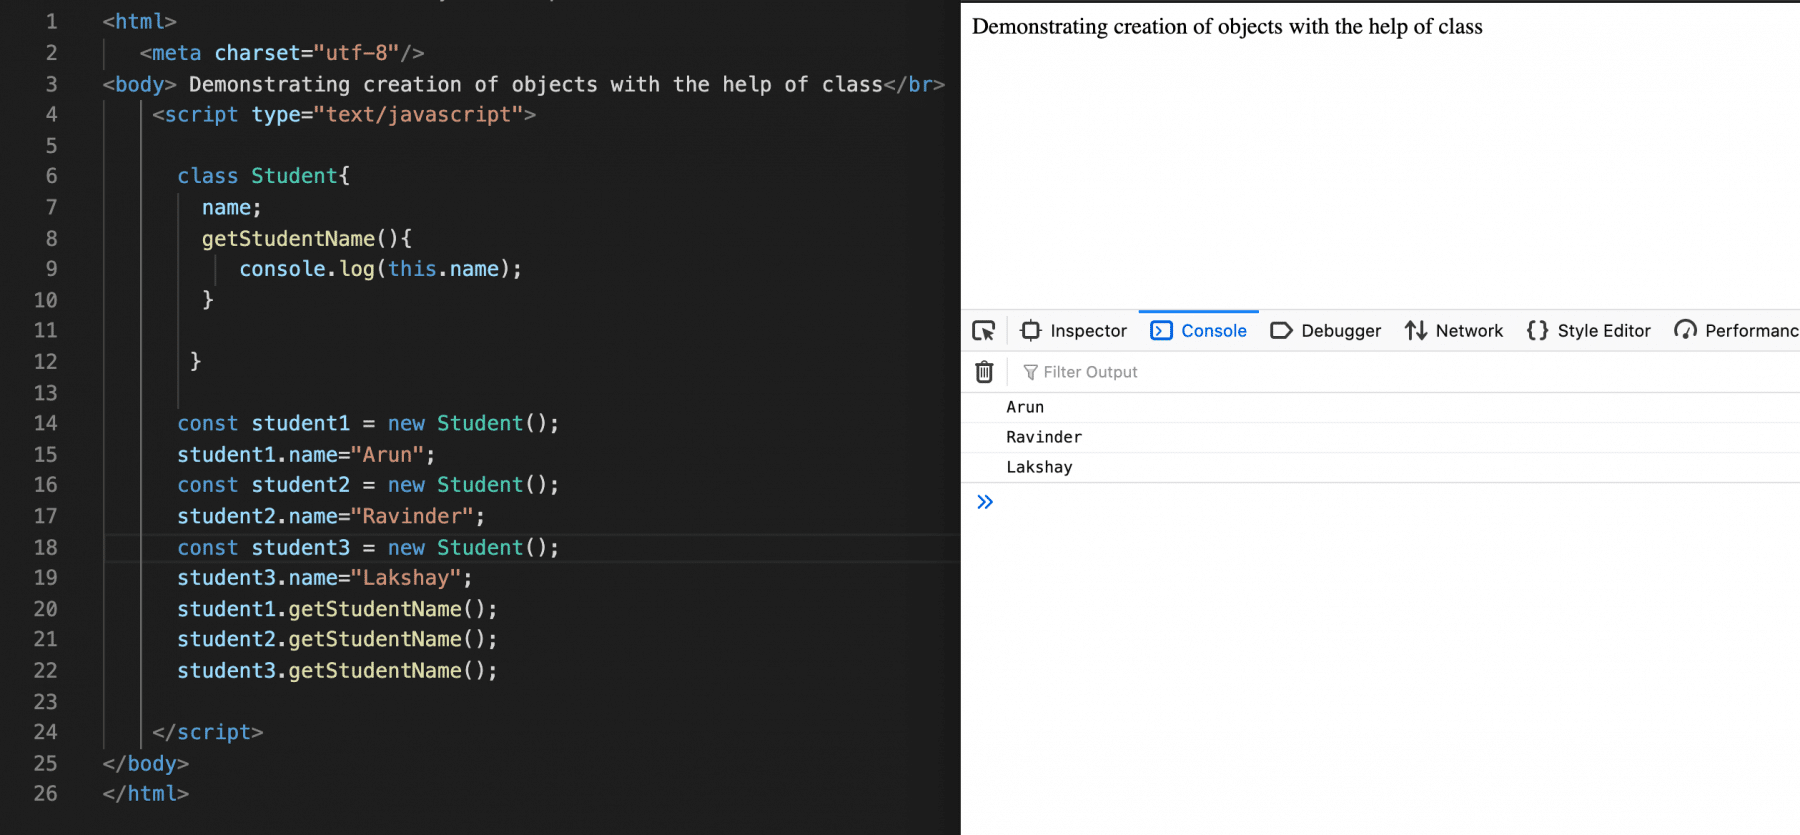Click line number 18 in editor gutter
The width and height of the screenshot is (1800, 835).
[46, 547]
